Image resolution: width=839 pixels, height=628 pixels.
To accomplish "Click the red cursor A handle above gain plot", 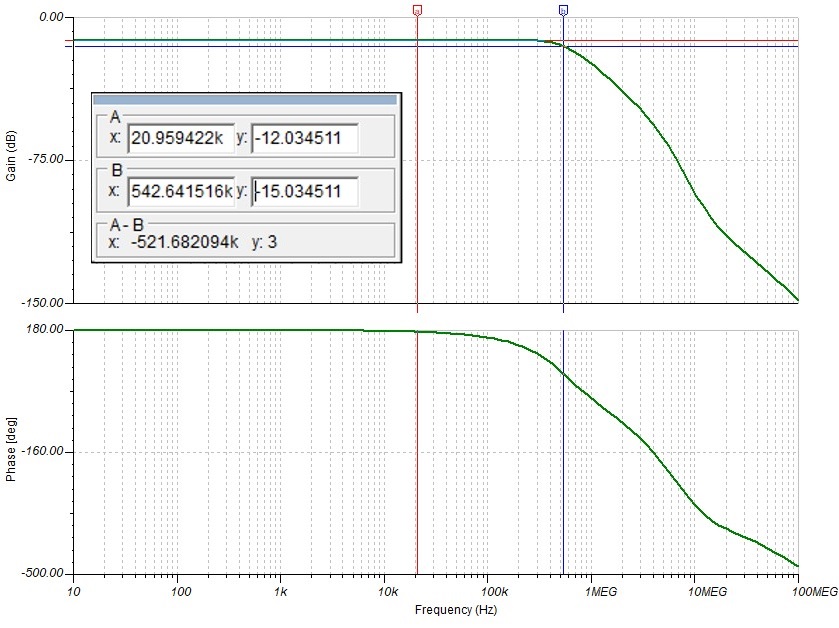I will click(x=417, y=9).
